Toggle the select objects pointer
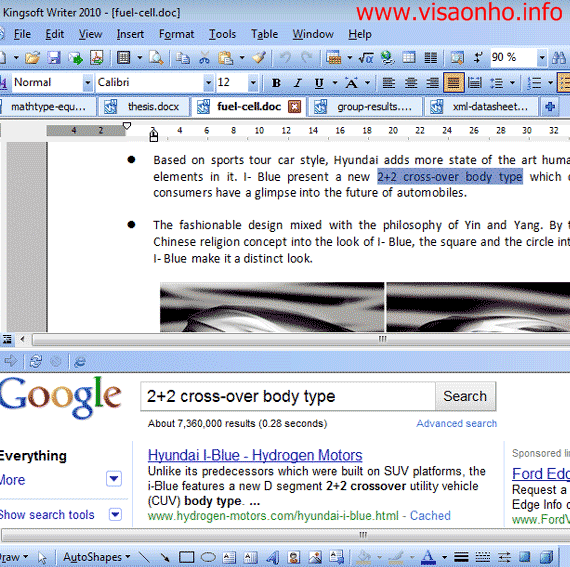The width and height of the screenshot is (570, 567). click(43, 558)
